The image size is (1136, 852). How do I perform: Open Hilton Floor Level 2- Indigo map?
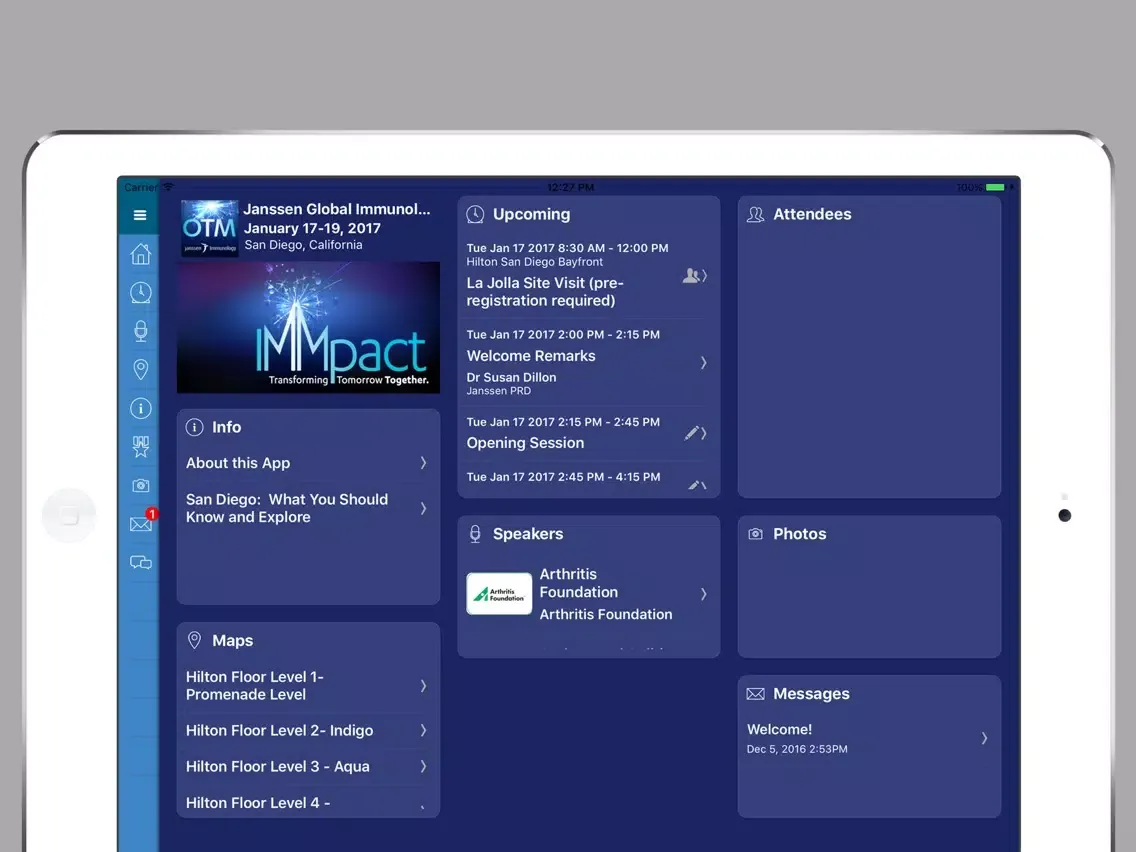(x=309, y=730)
